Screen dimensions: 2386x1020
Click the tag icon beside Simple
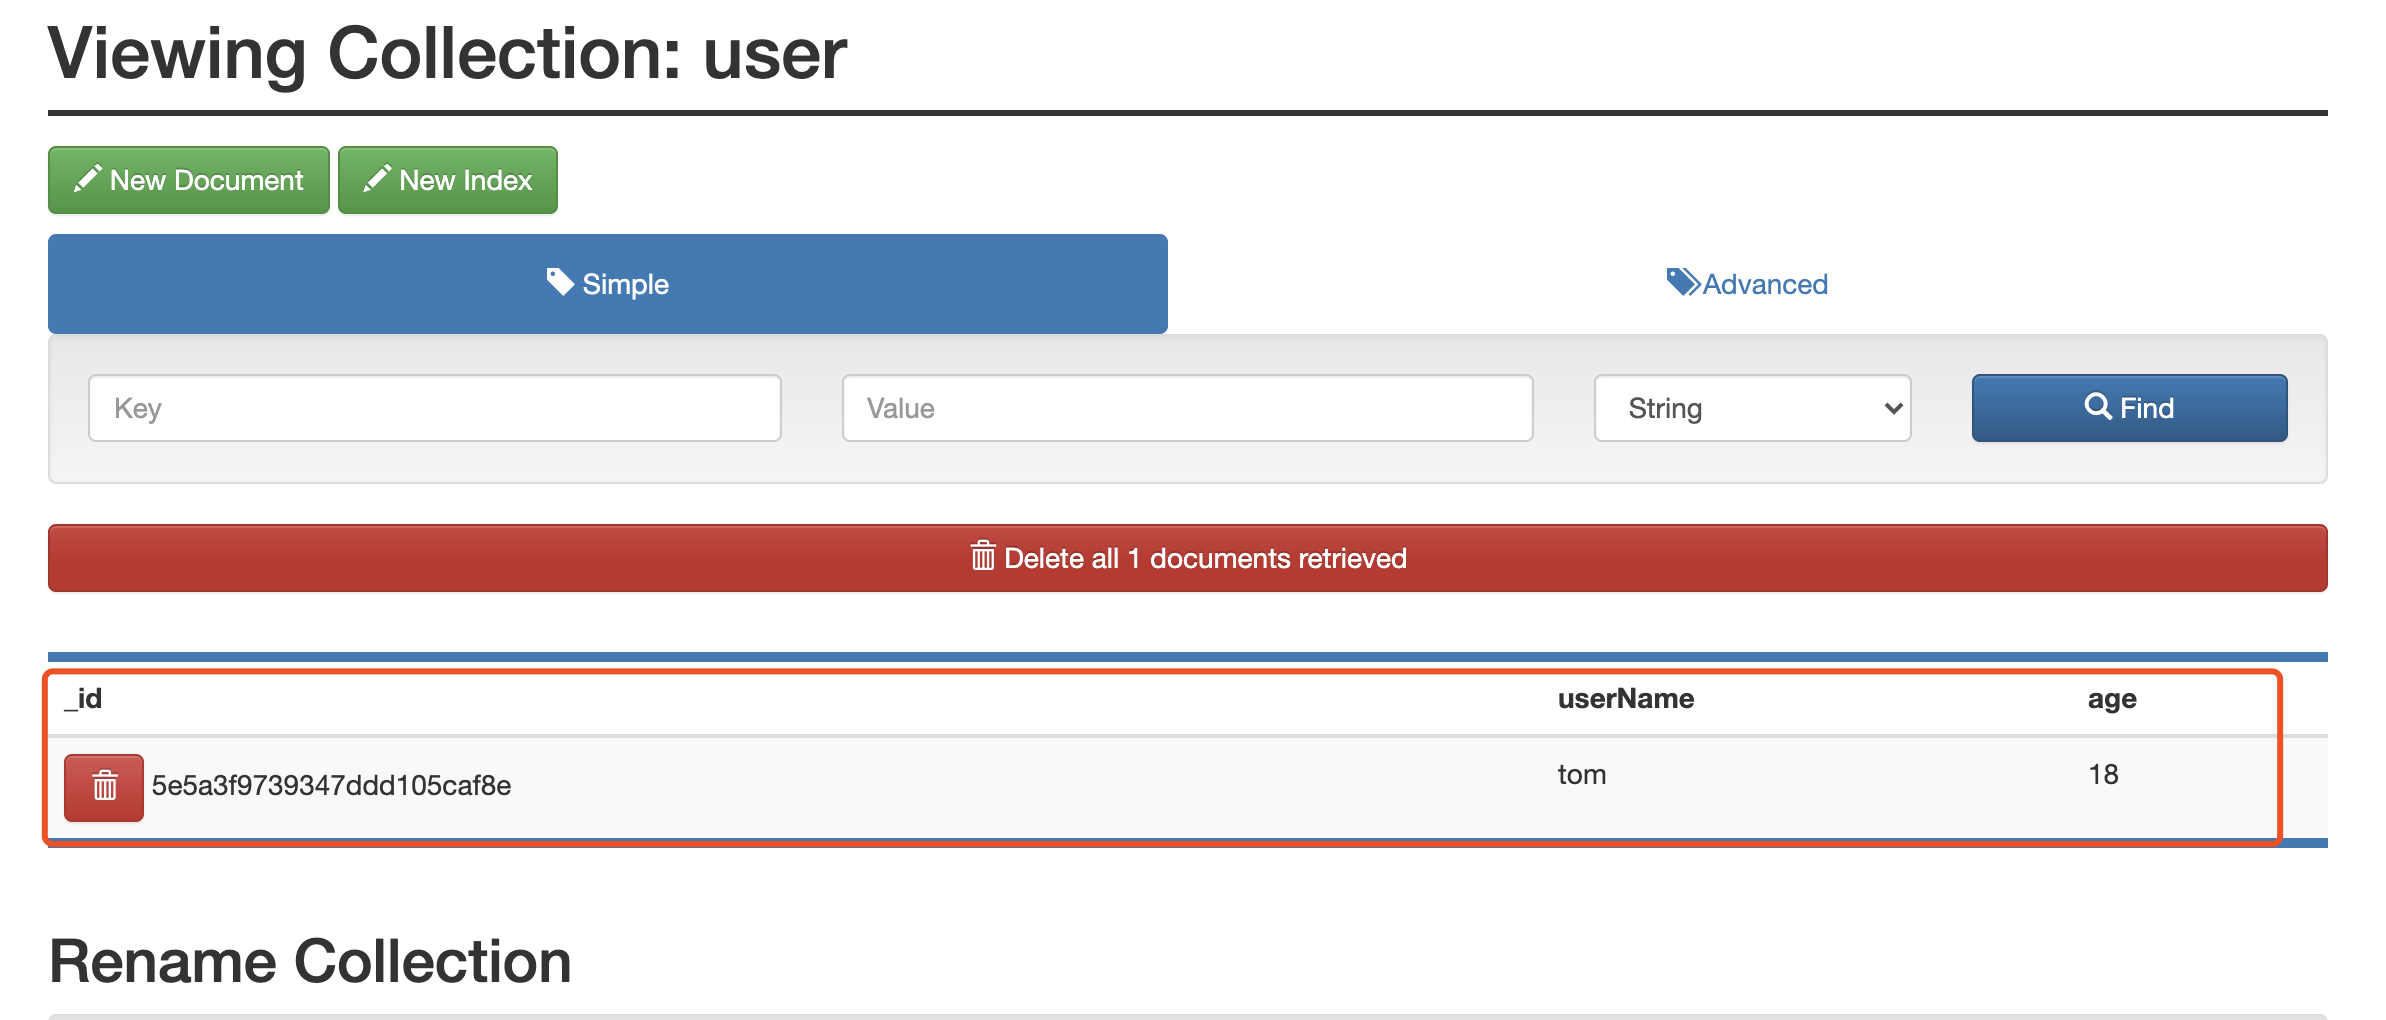pyautogui.click(x=560, y=282)
